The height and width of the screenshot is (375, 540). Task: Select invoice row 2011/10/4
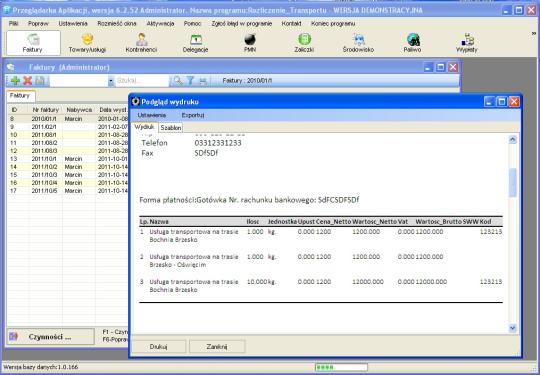click(68, 183)
